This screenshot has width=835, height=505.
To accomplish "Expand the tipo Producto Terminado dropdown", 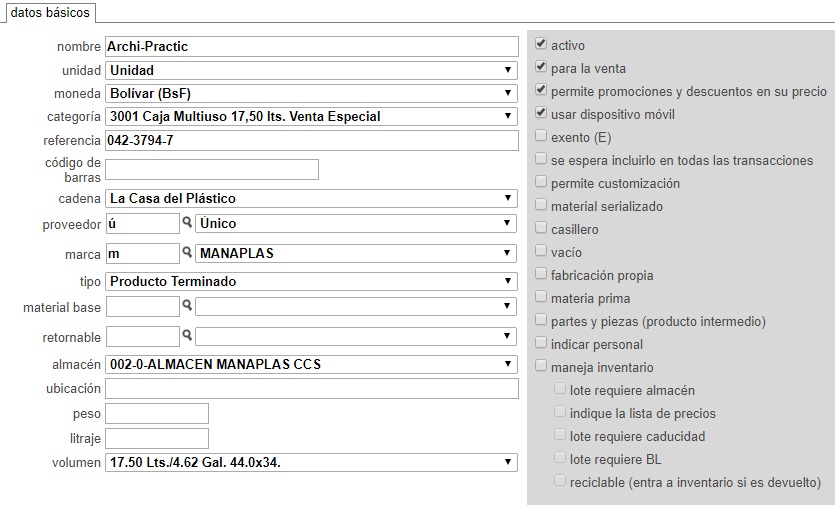I will 312,281.
